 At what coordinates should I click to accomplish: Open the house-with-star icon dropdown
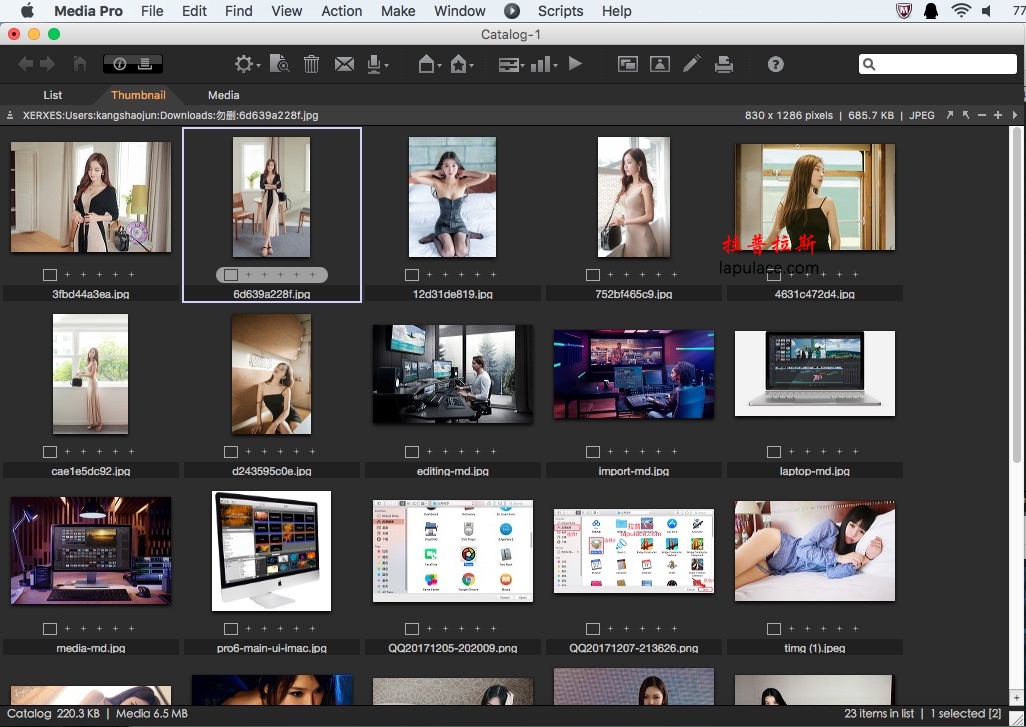click(x=462, y=64)
